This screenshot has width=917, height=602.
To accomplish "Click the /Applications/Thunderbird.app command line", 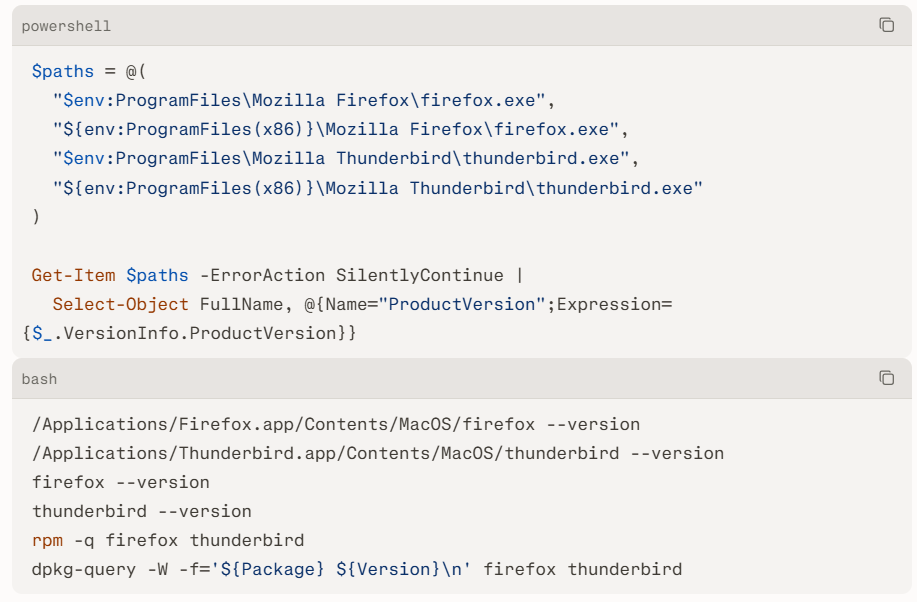I will [378, 454].
